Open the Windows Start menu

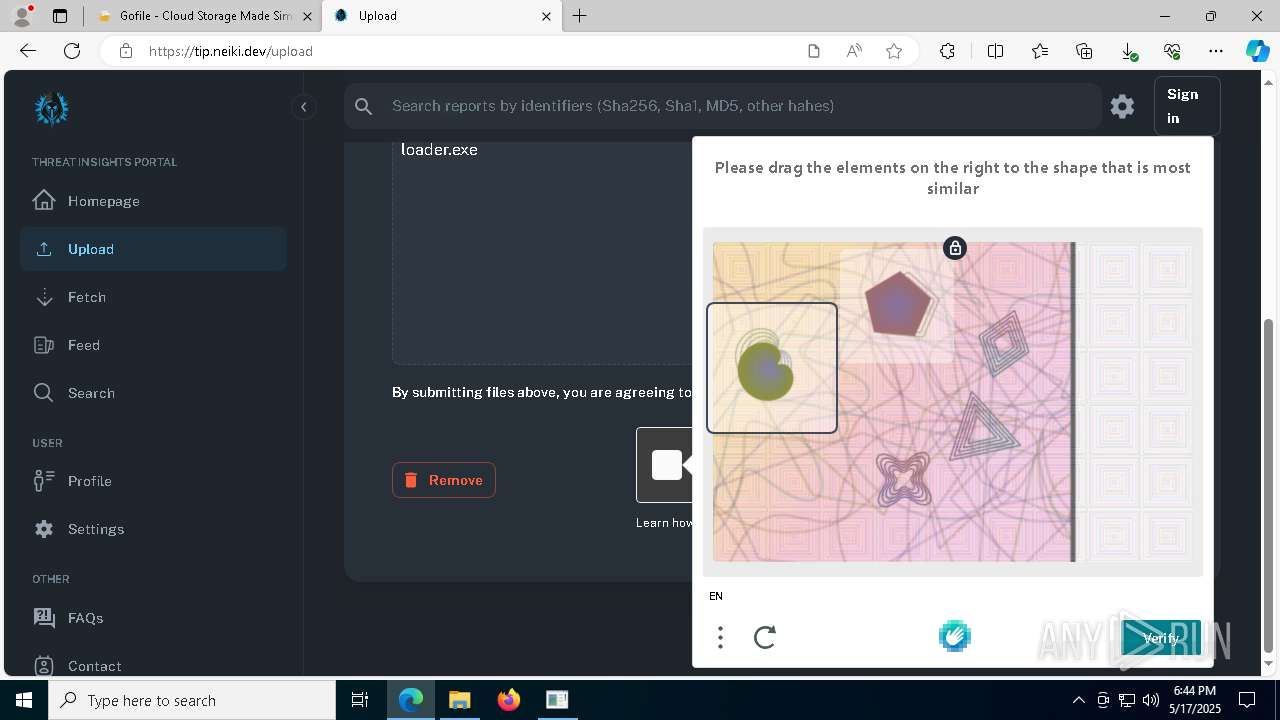coord(24,700)
